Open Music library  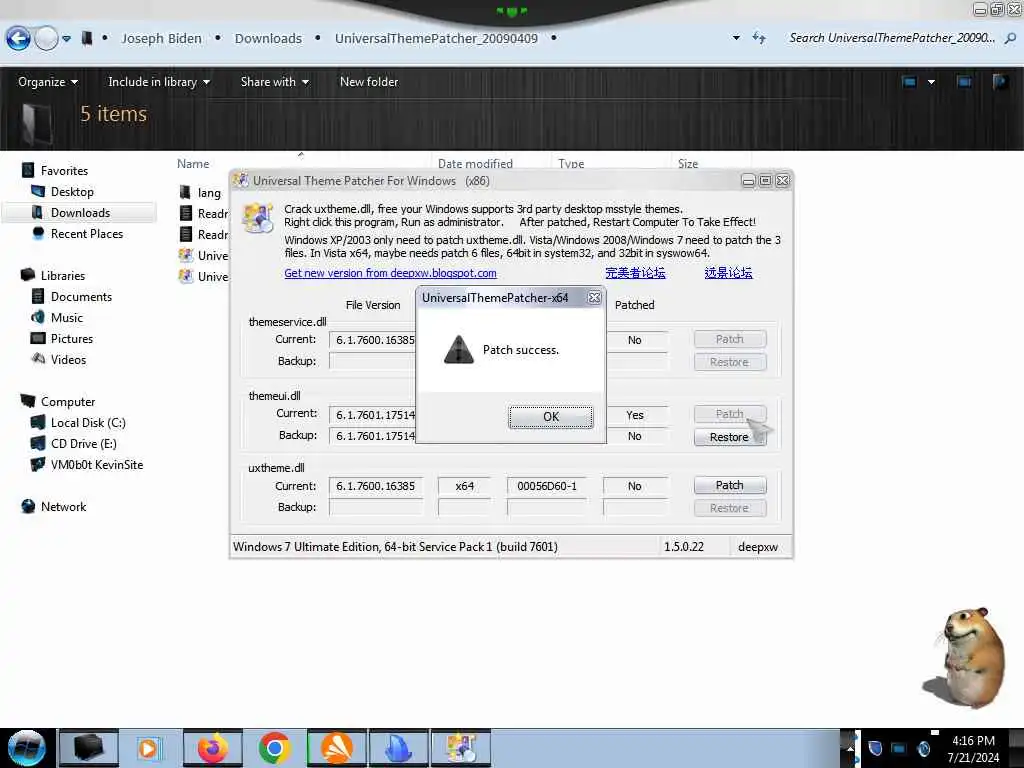coord(67,317)
